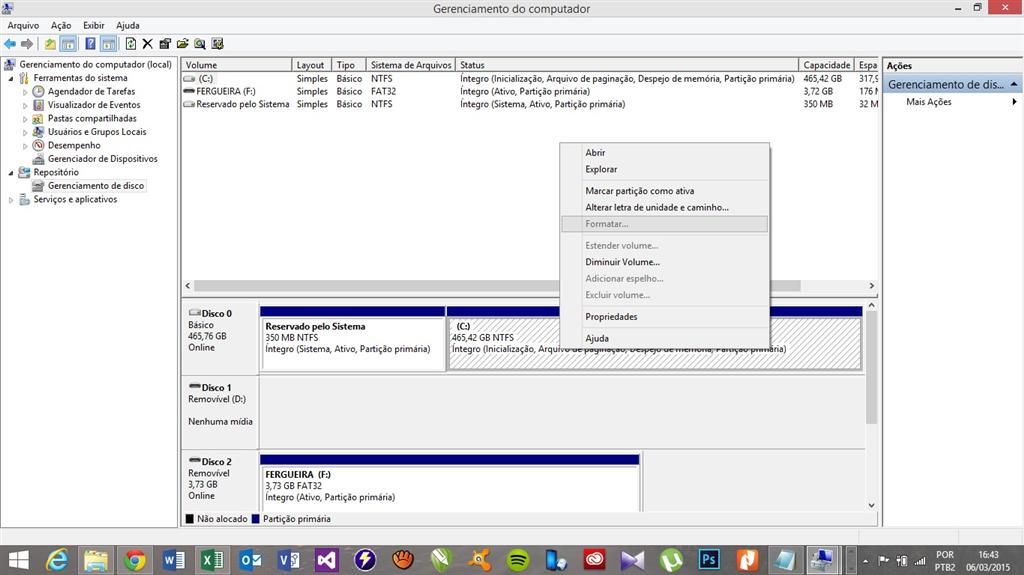This screenshot has height=575, width=1024.
Task: Open the Arquivo menu
Action: [x=23, y=25]
